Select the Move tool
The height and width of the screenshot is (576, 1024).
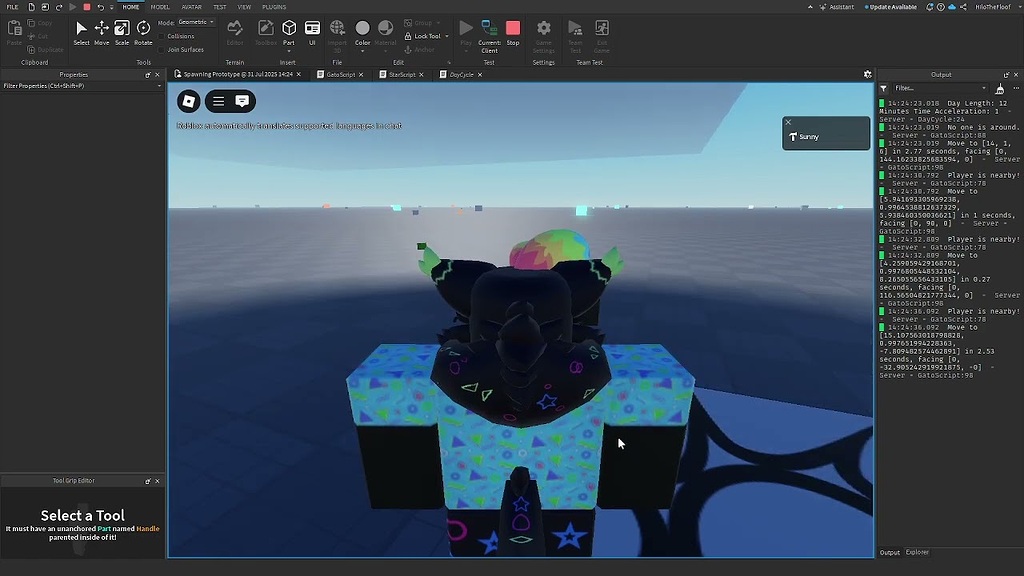[x=101, y=30]
